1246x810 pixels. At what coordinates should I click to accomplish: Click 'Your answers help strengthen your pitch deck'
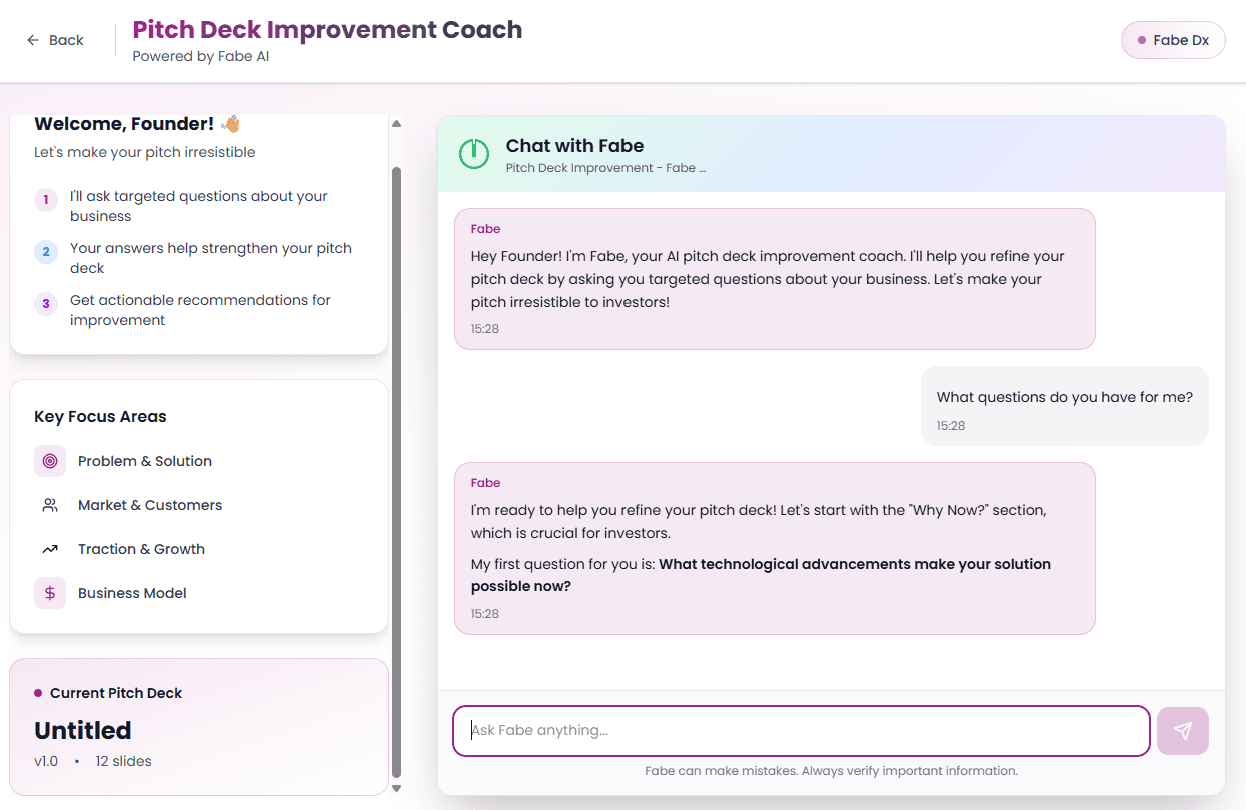(x=211, y=258)
